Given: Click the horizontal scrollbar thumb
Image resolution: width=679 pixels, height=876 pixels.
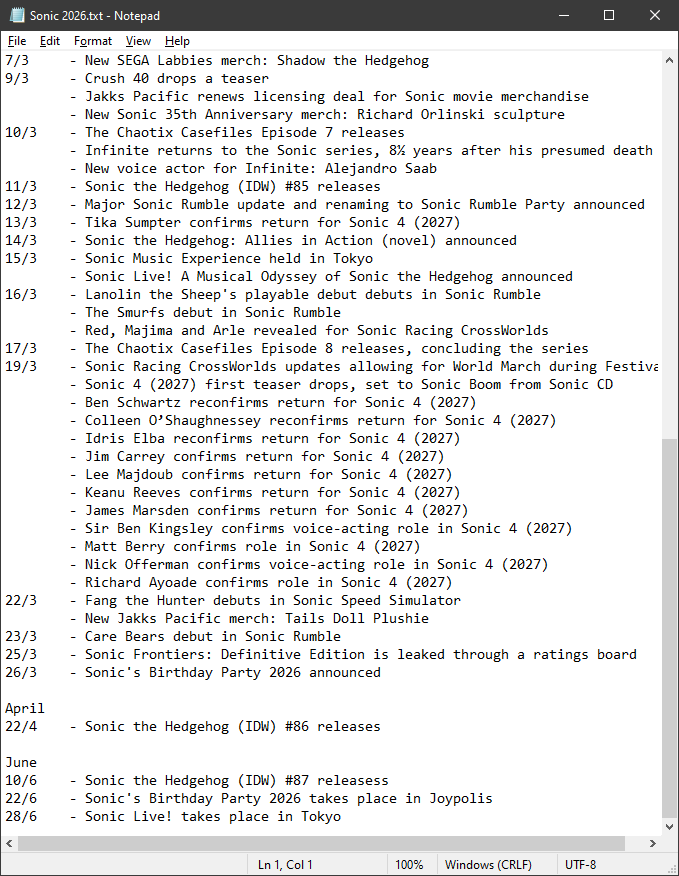Looking at the screenshot, I should click(321, 843).
